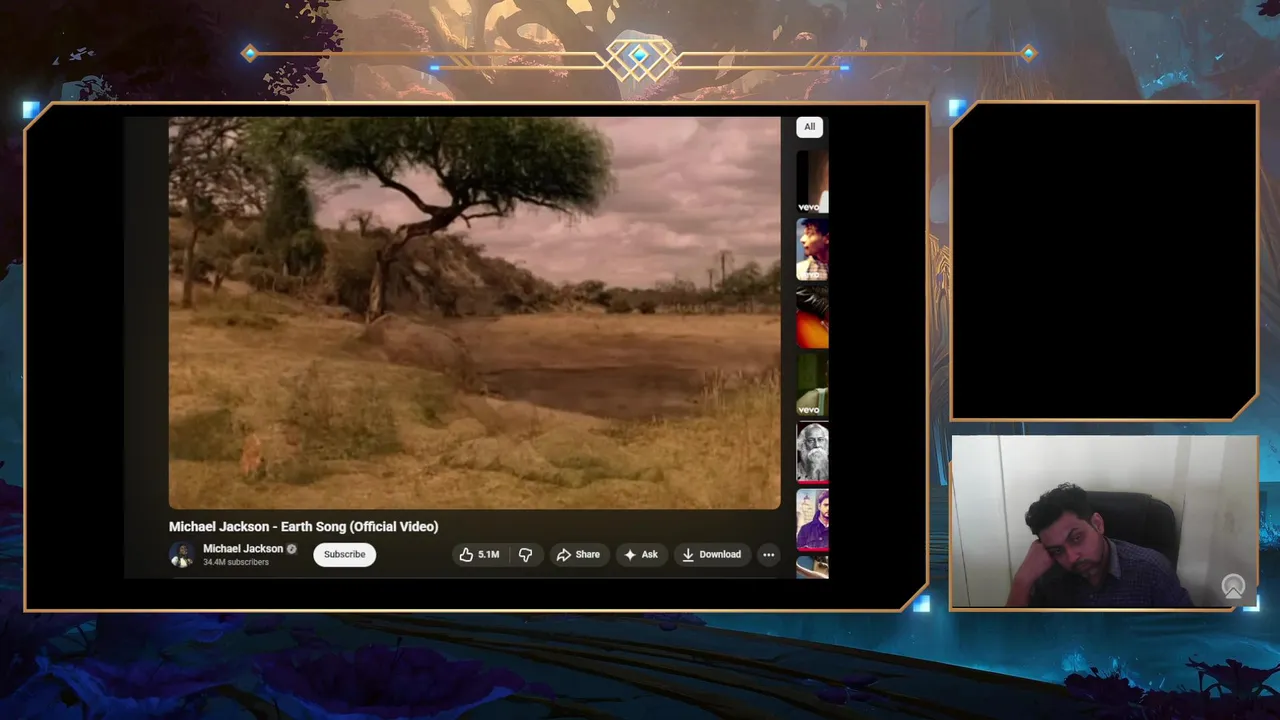
Task: Open the Michael Jackson channel name link
Action: [243, 548]
